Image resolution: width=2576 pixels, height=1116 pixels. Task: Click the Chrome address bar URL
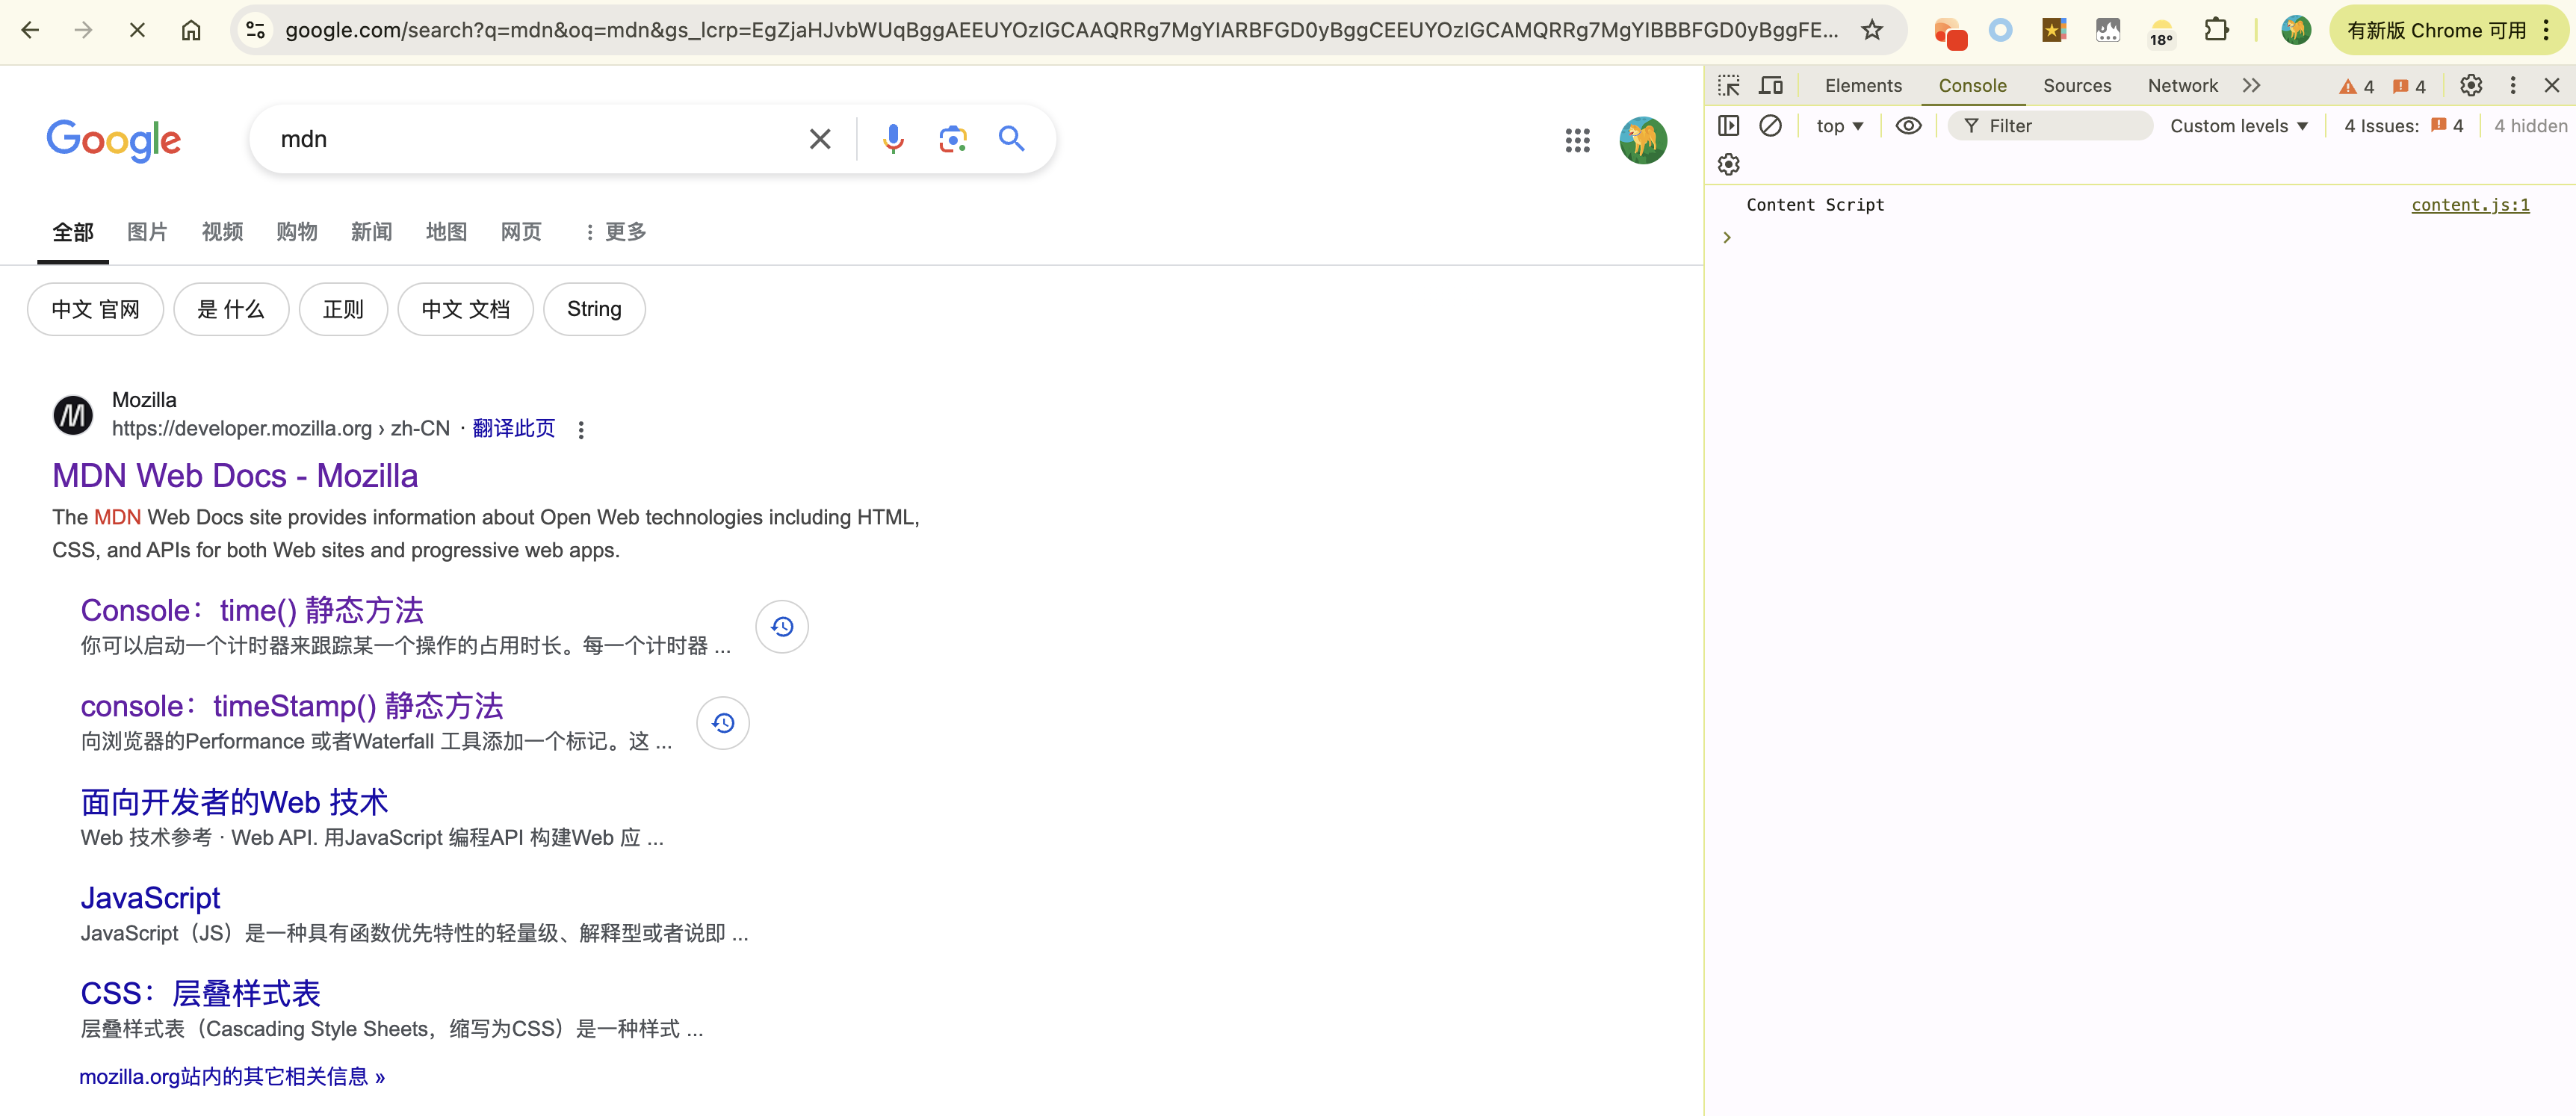(x=1061, y=30)
